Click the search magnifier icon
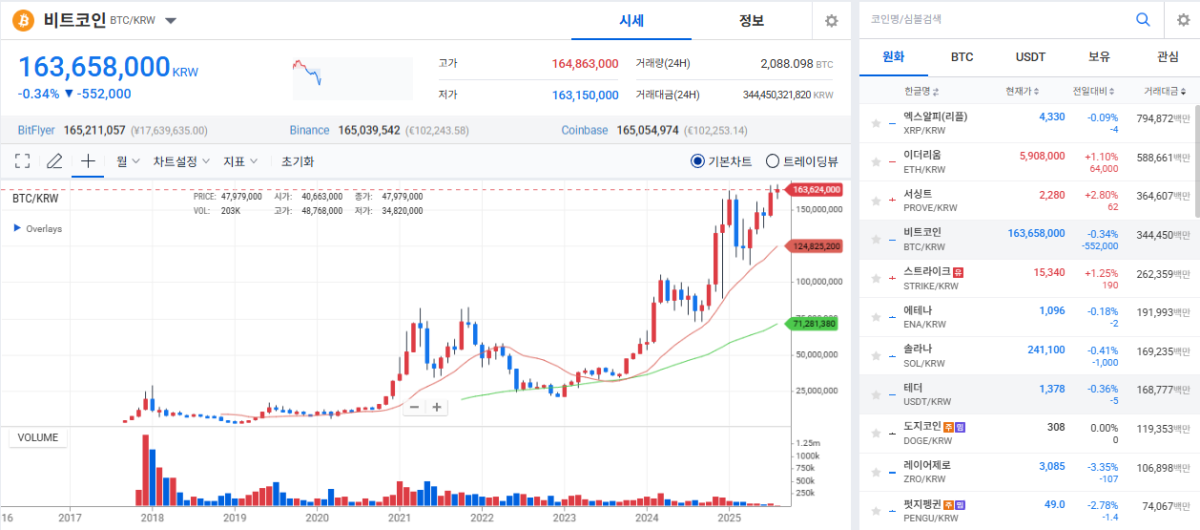1200x530 pixels. click(x=1143, y=19)
